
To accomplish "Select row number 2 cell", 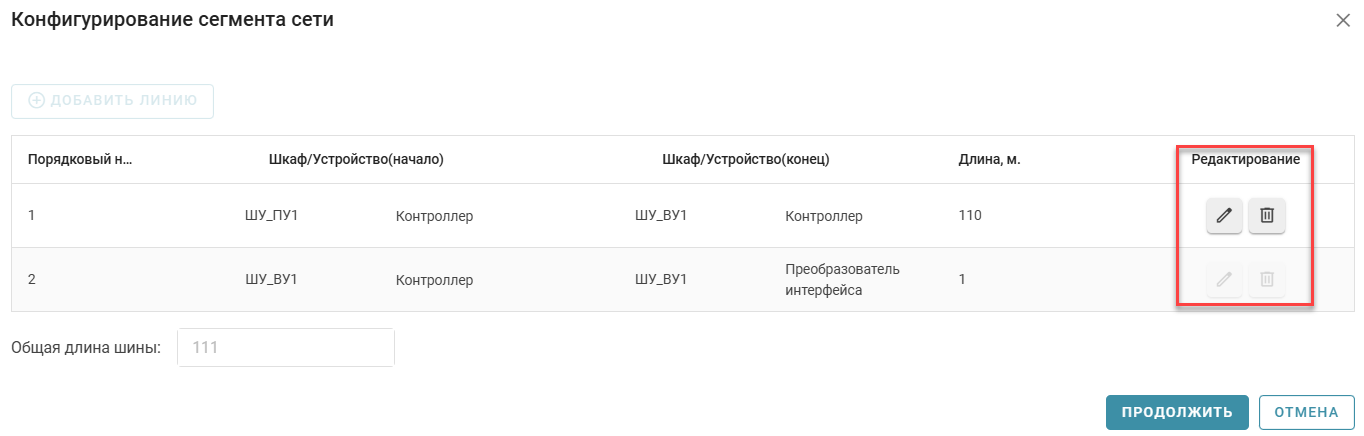I will click(33, 280).
